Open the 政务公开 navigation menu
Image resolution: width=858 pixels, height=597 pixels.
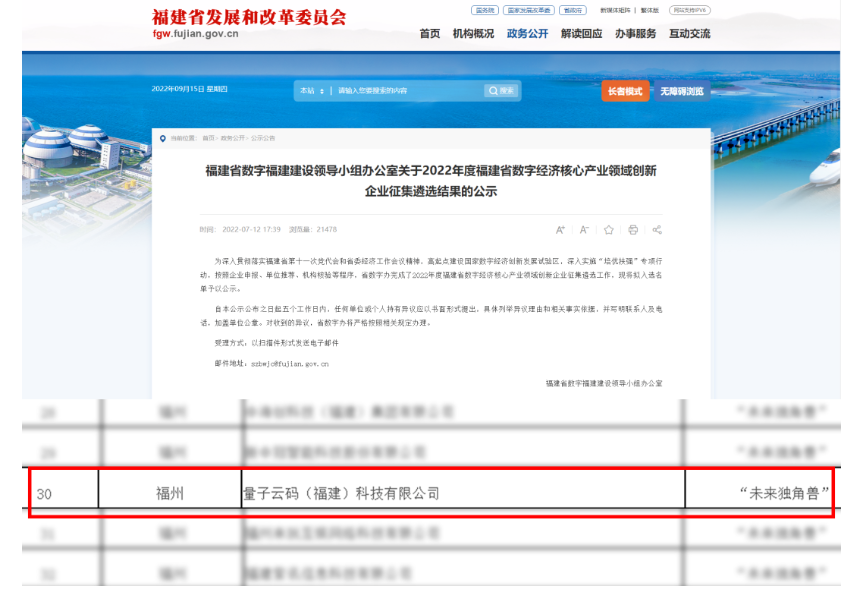tap(527, 34)
